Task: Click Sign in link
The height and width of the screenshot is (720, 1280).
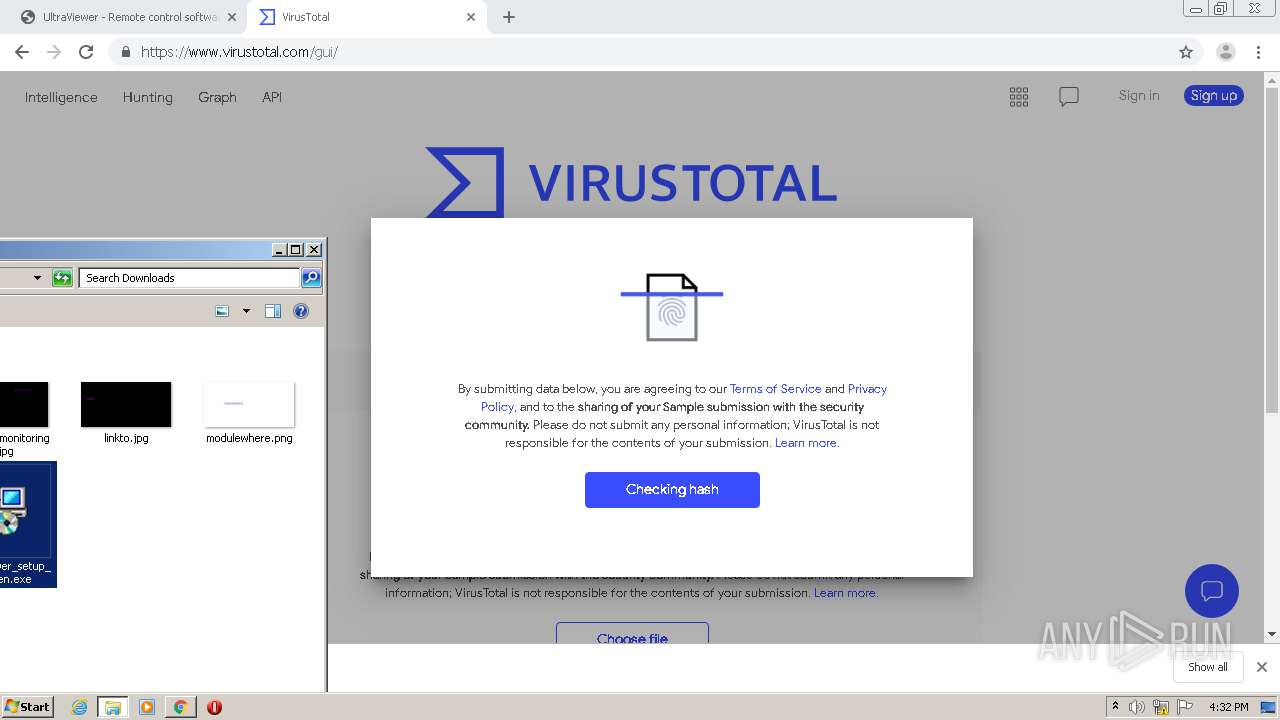Action: (1139, 96)
